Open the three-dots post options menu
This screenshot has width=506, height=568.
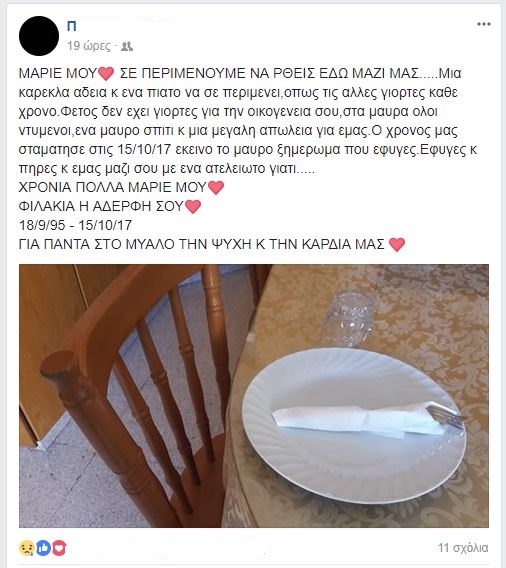click(484, 24)
